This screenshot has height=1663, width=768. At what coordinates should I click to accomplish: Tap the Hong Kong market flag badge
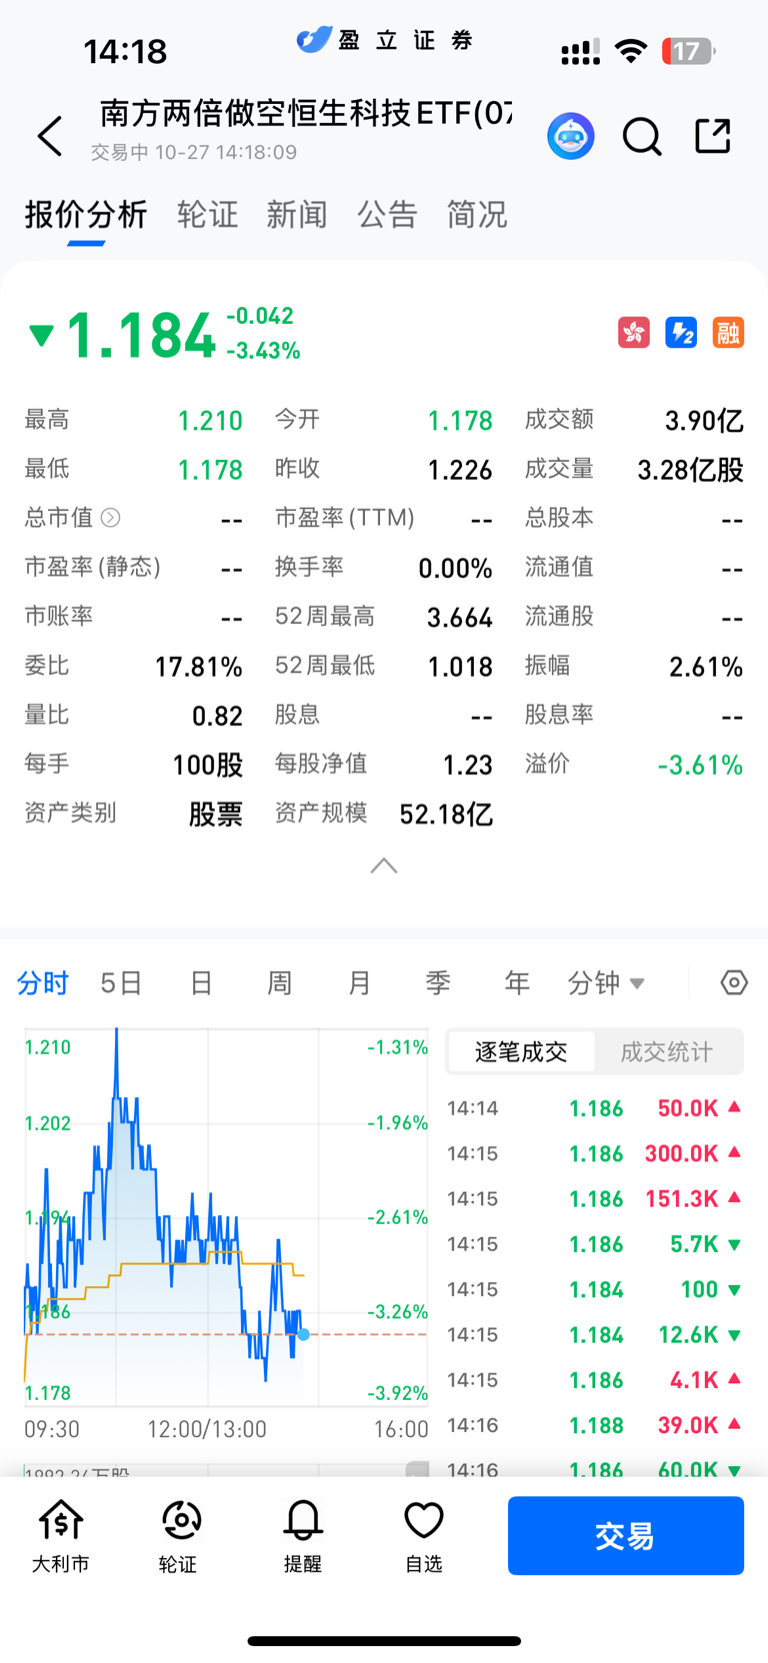634,332
